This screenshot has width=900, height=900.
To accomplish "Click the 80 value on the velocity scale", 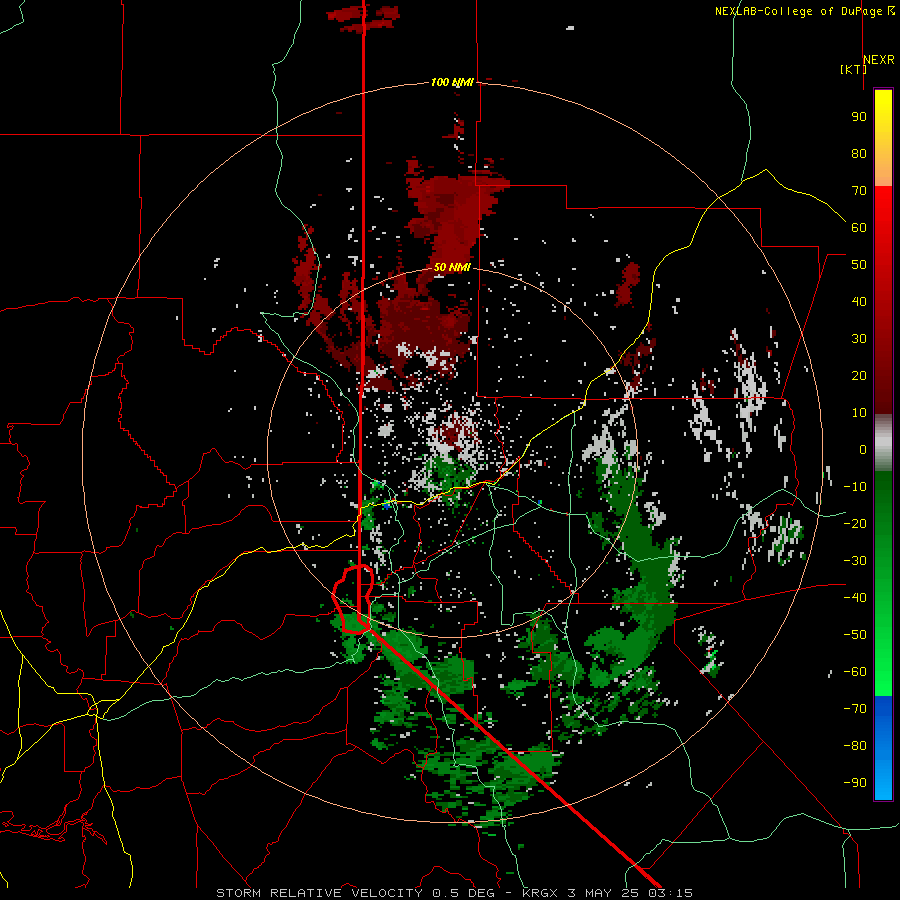I will (x=859, y=153).
